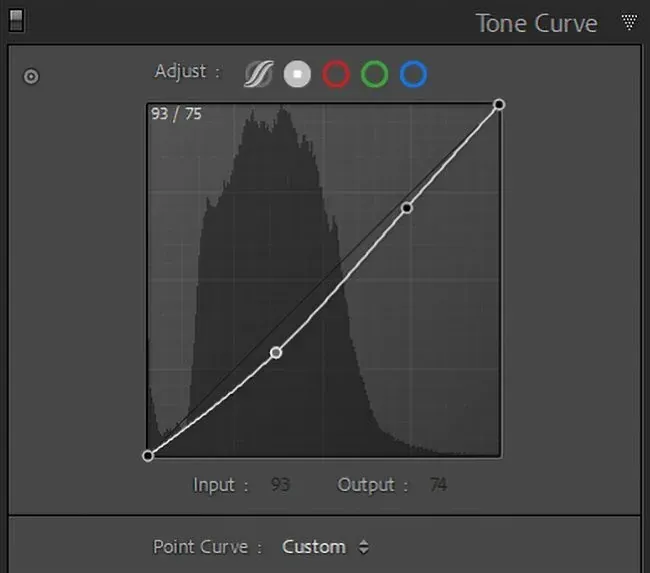Screen dimensions: 650x573
Task: Click the Output value field showing 74
Action: pos(437,485)
